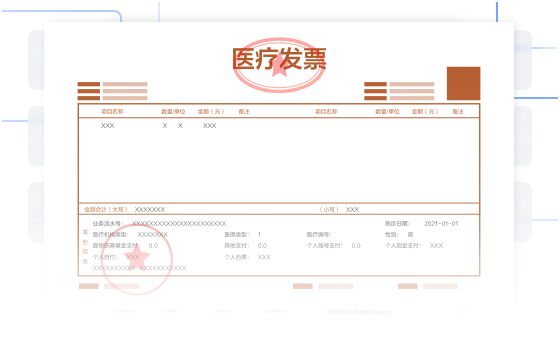This screenshot has width=560, height=364.
Task: Select the rightmost 备注 column header
Action: (x=458, y=111)
